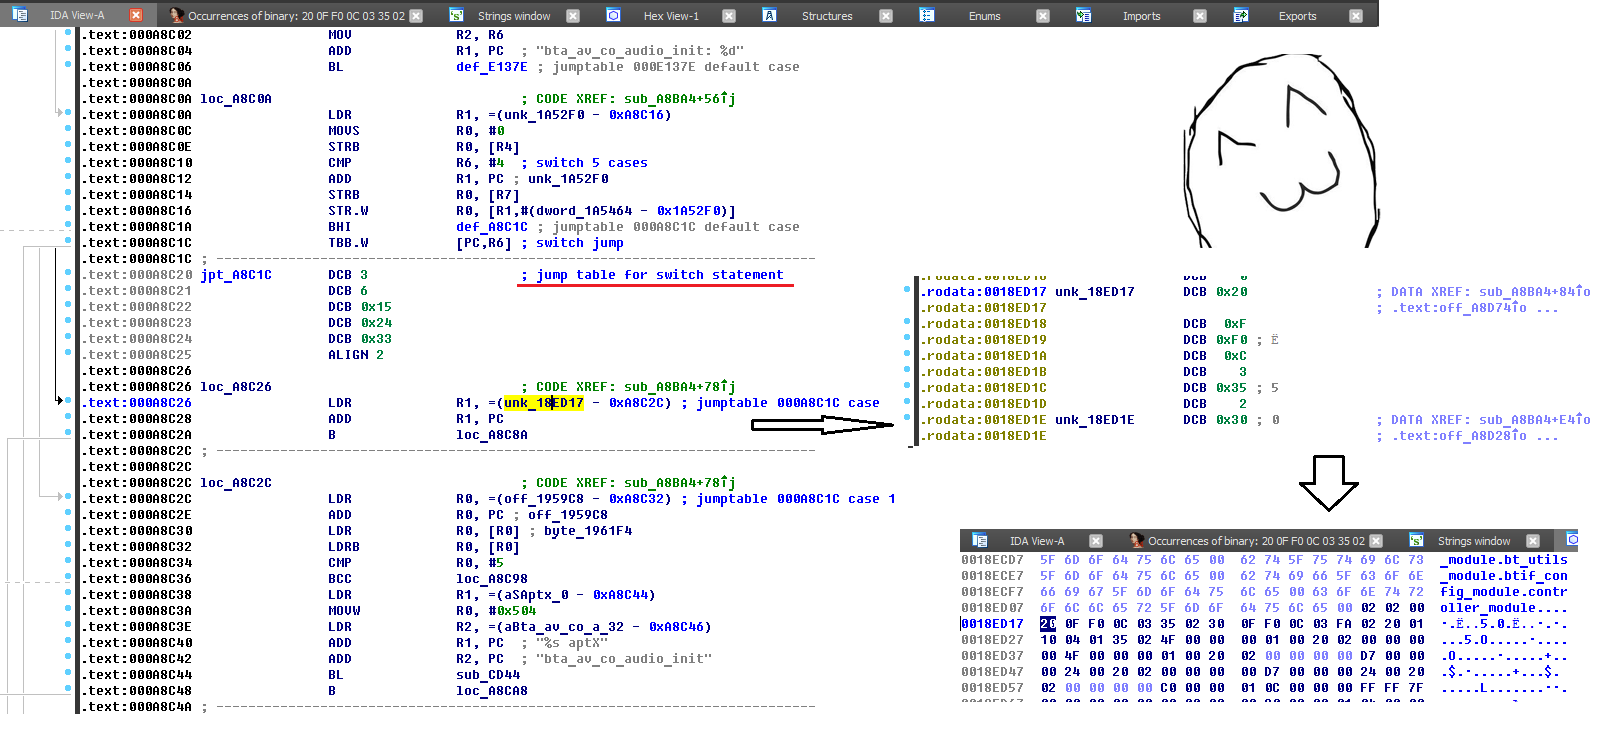
Task: Close IDA View-A tab in lower hex panel
Action: (1096, 541)
